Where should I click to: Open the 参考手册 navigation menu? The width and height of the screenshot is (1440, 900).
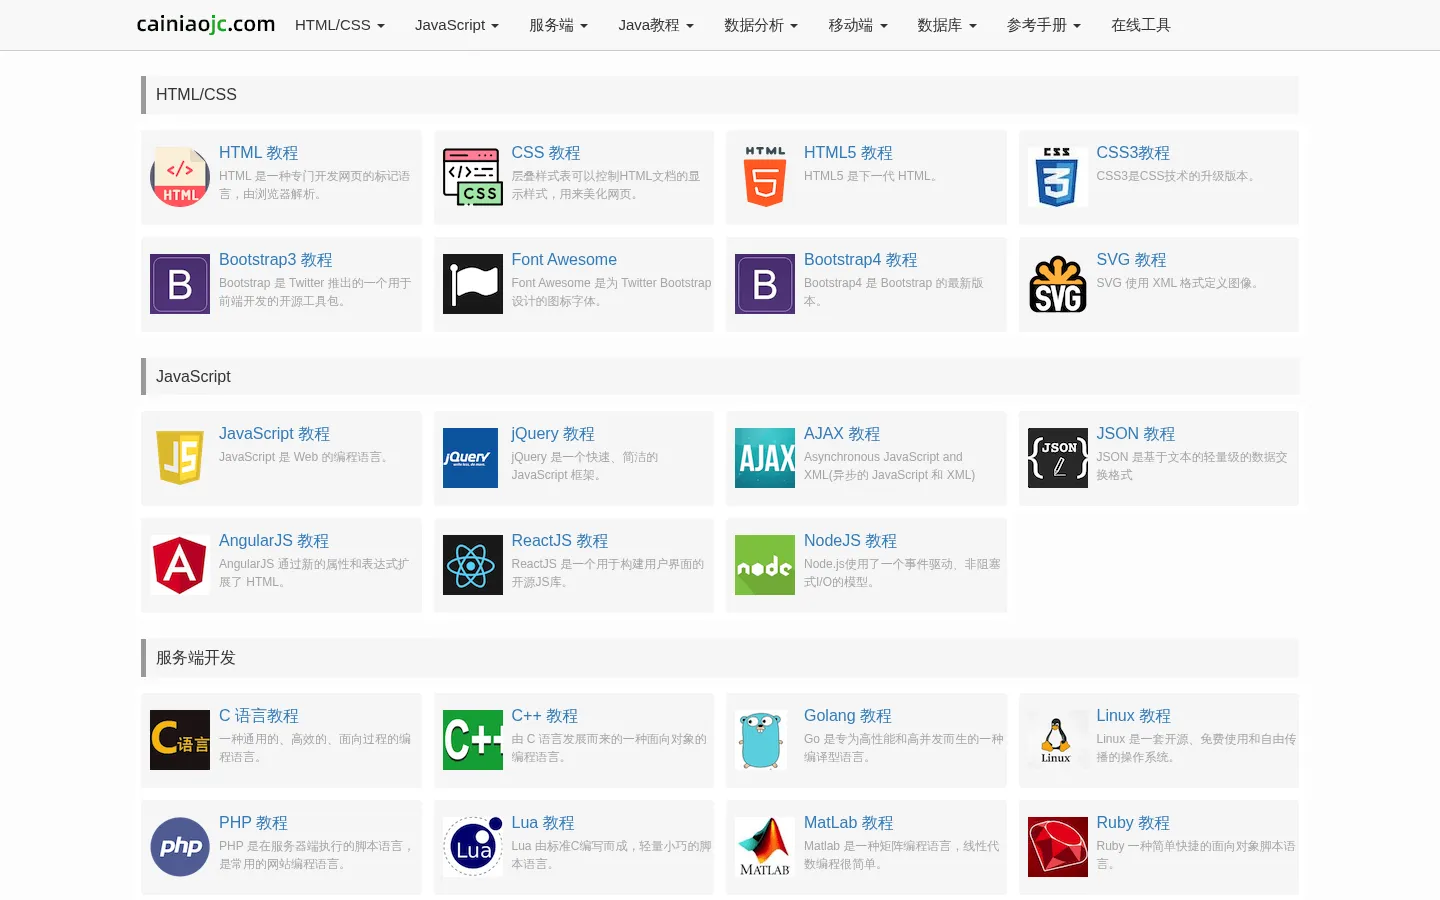pyautogui.click(x=1044, y=25)
